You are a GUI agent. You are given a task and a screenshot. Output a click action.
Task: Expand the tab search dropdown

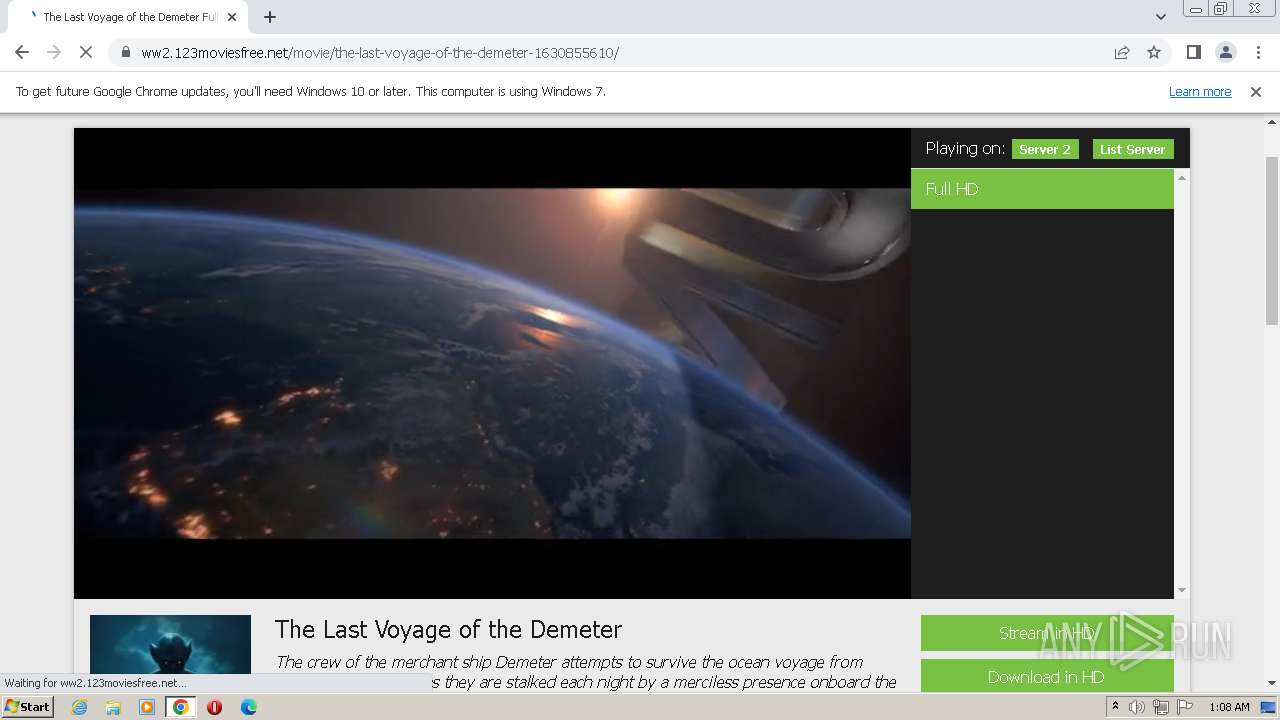(1161, 17)
